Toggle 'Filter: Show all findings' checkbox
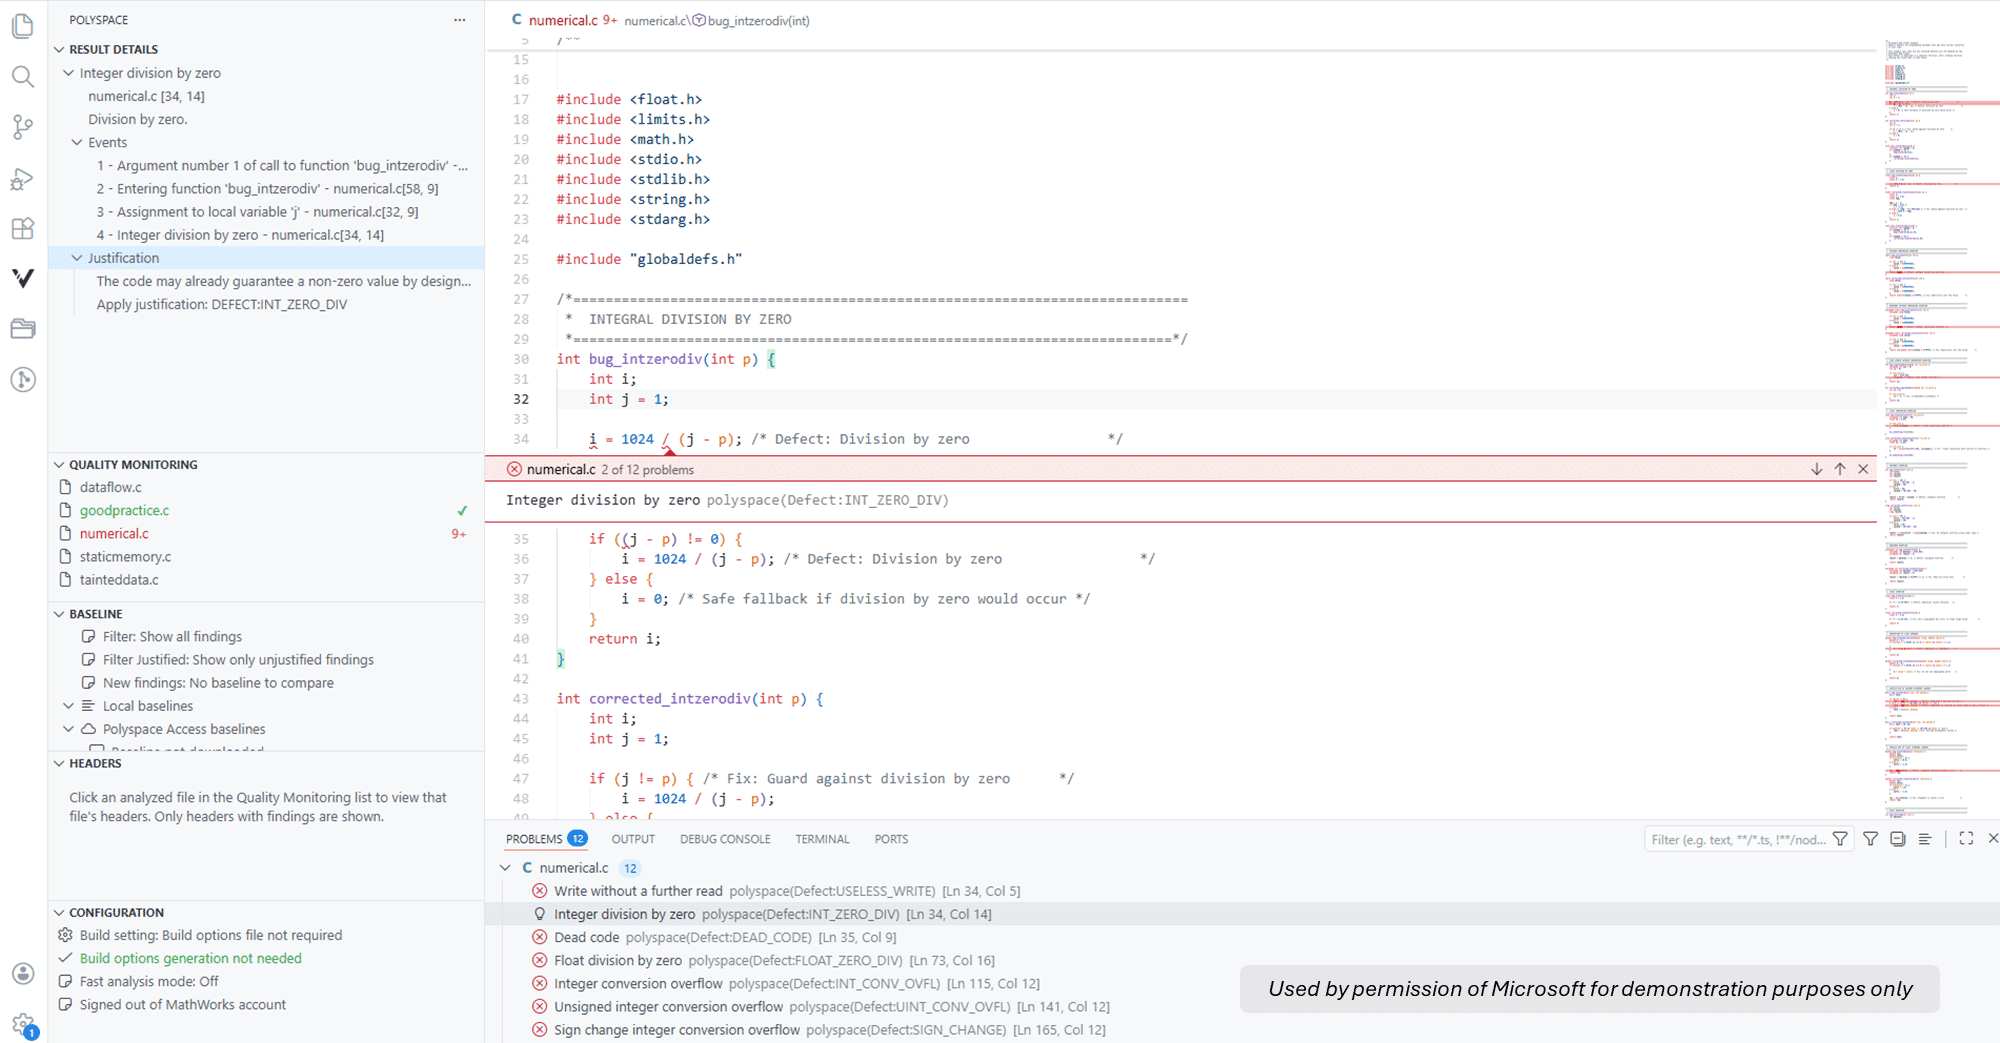The height and width of the screenshot is (1043, 2000). coord(89,637)
